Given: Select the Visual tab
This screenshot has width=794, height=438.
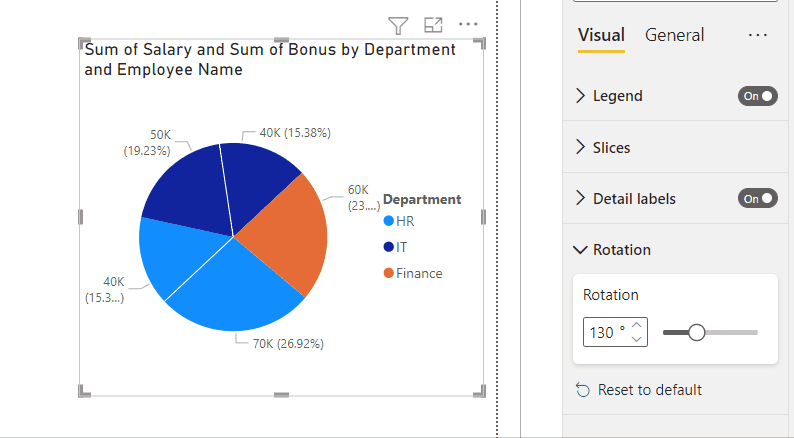Looking at the screenshot, I should pyautogui.click(x=601, y=35).
